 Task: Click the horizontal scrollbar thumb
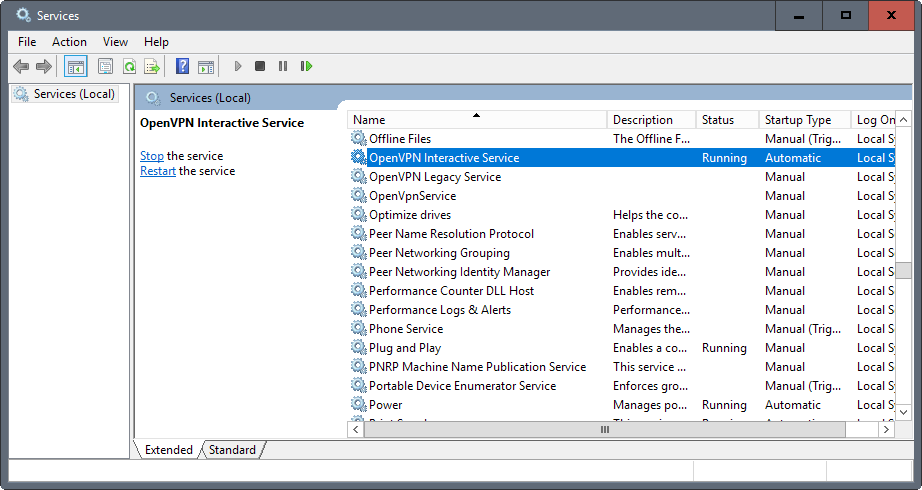(x=604, y=430)
